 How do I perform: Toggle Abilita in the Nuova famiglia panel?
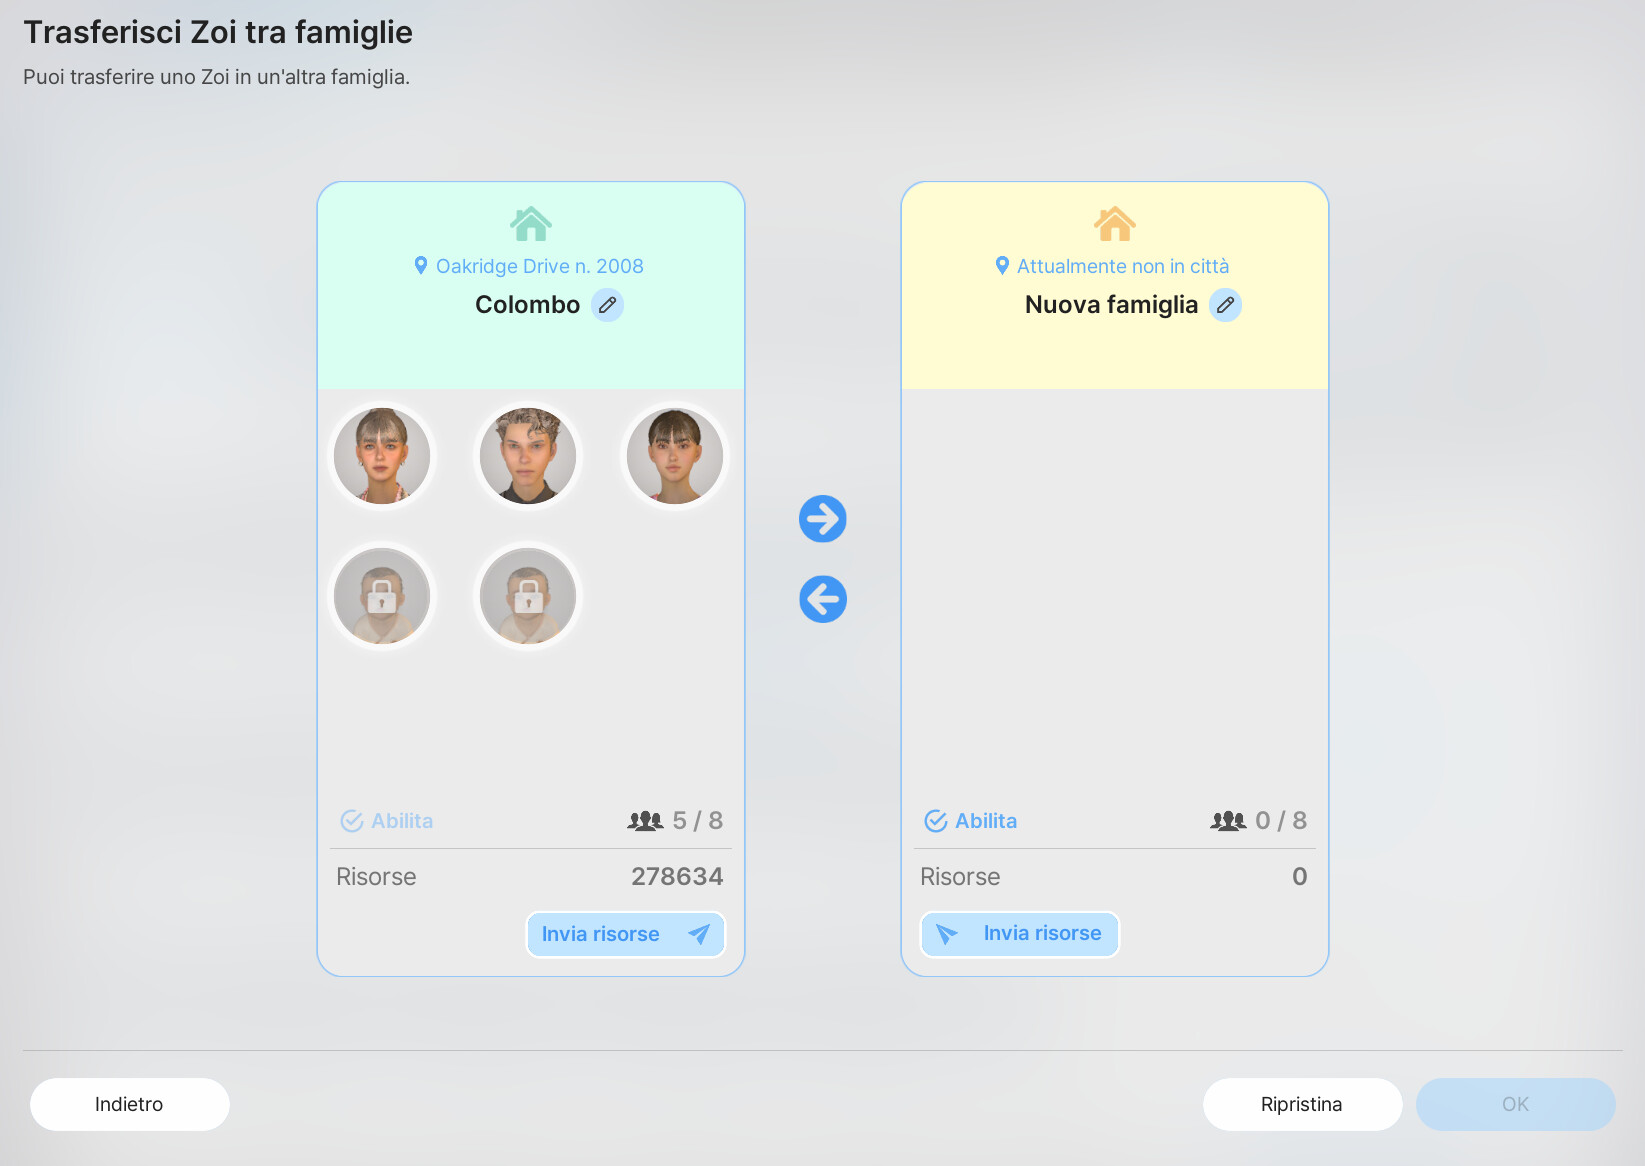[x=971, y=821]
